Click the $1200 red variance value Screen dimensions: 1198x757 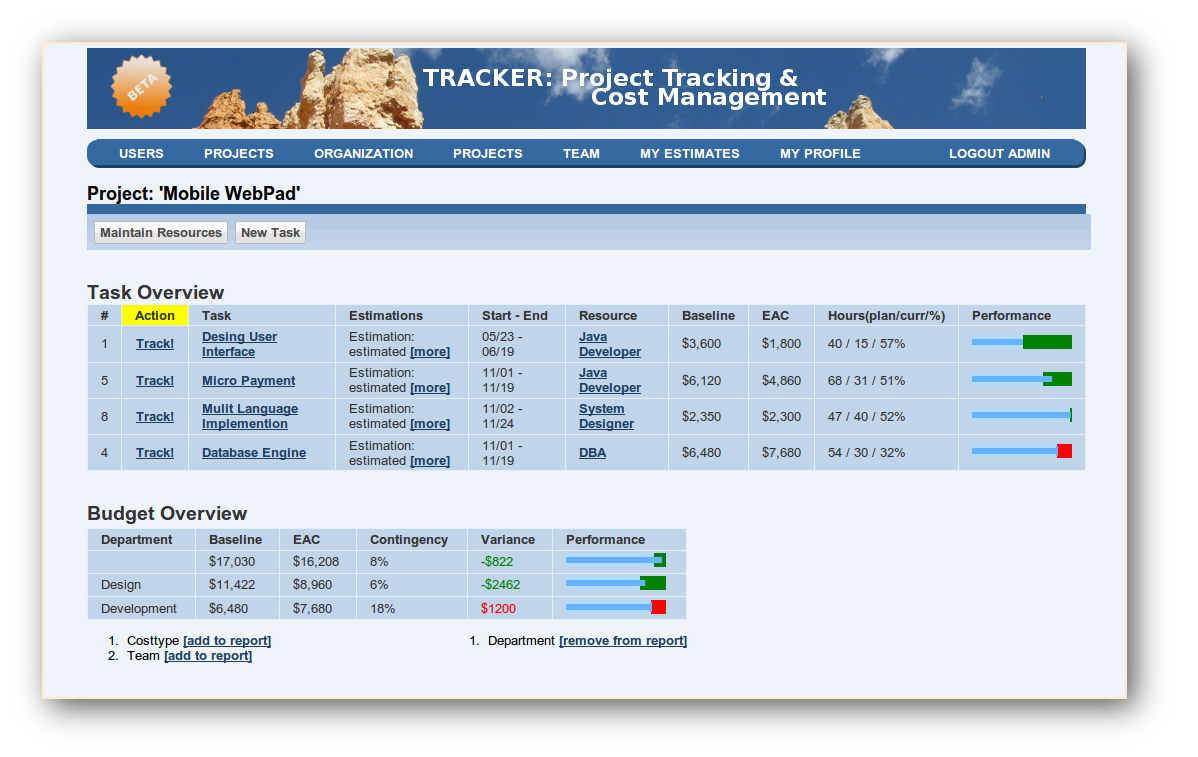tap(498, 608)
